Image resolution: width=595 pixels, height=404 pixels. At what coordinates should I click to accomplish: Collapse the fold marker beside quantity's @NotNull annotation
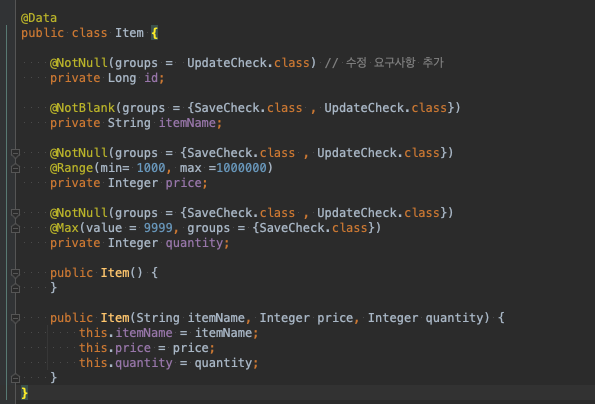pyautogui.click(x=15, y=213)
